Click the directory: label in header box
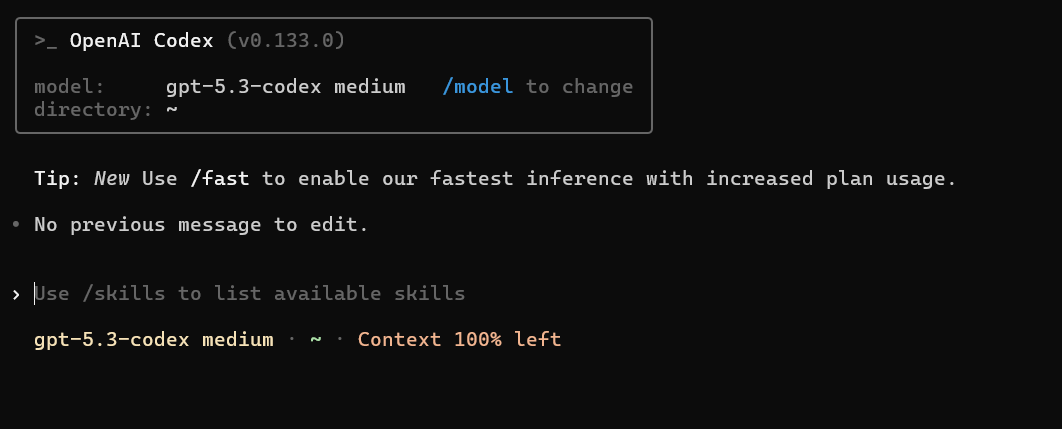 93,110
